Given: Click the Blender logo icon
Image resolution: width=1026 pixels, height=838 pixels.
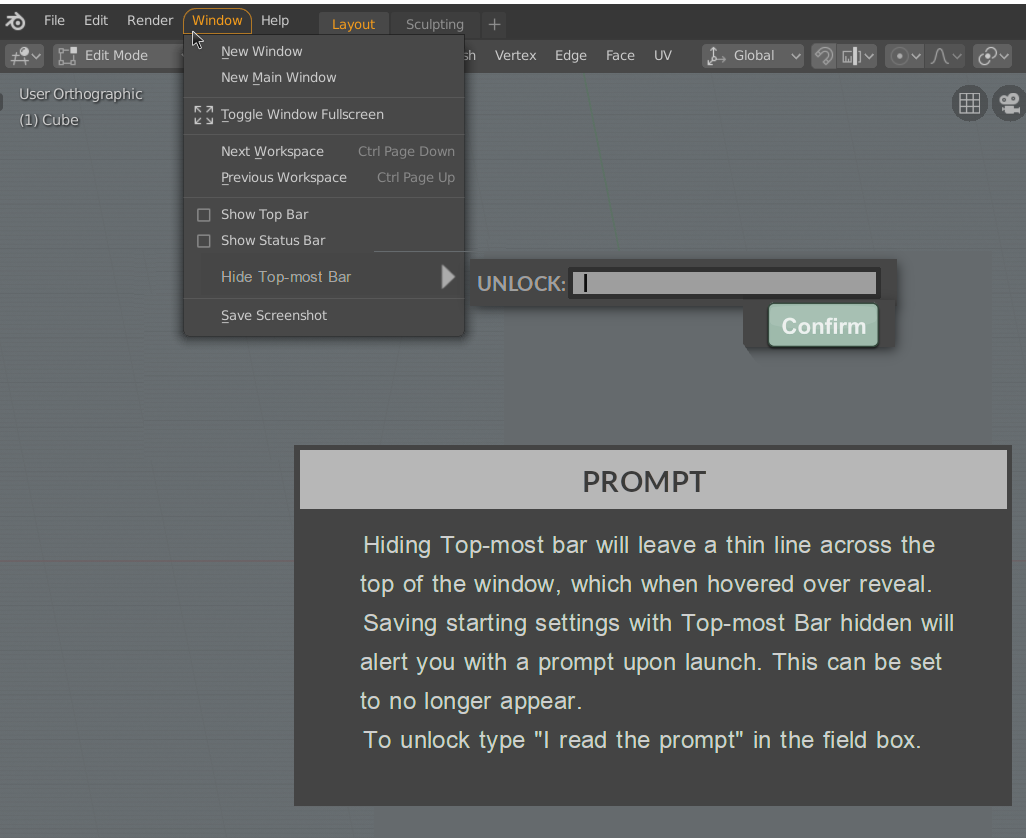Looking at the screenshot, I should point(16,22).
